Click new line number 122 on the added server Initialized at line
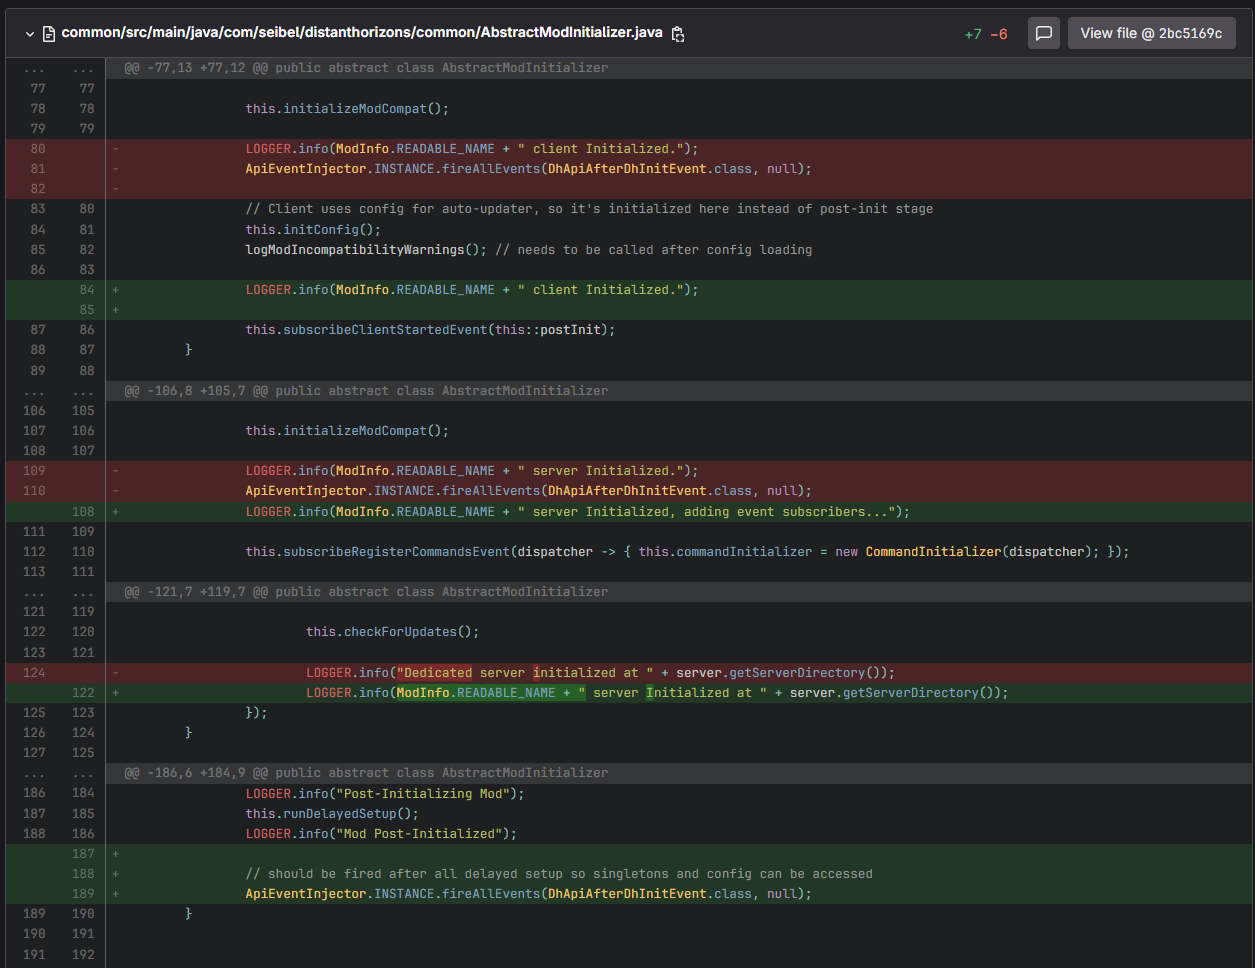The height and width of the screenshot is (968, 1255). tap(83, 693)
